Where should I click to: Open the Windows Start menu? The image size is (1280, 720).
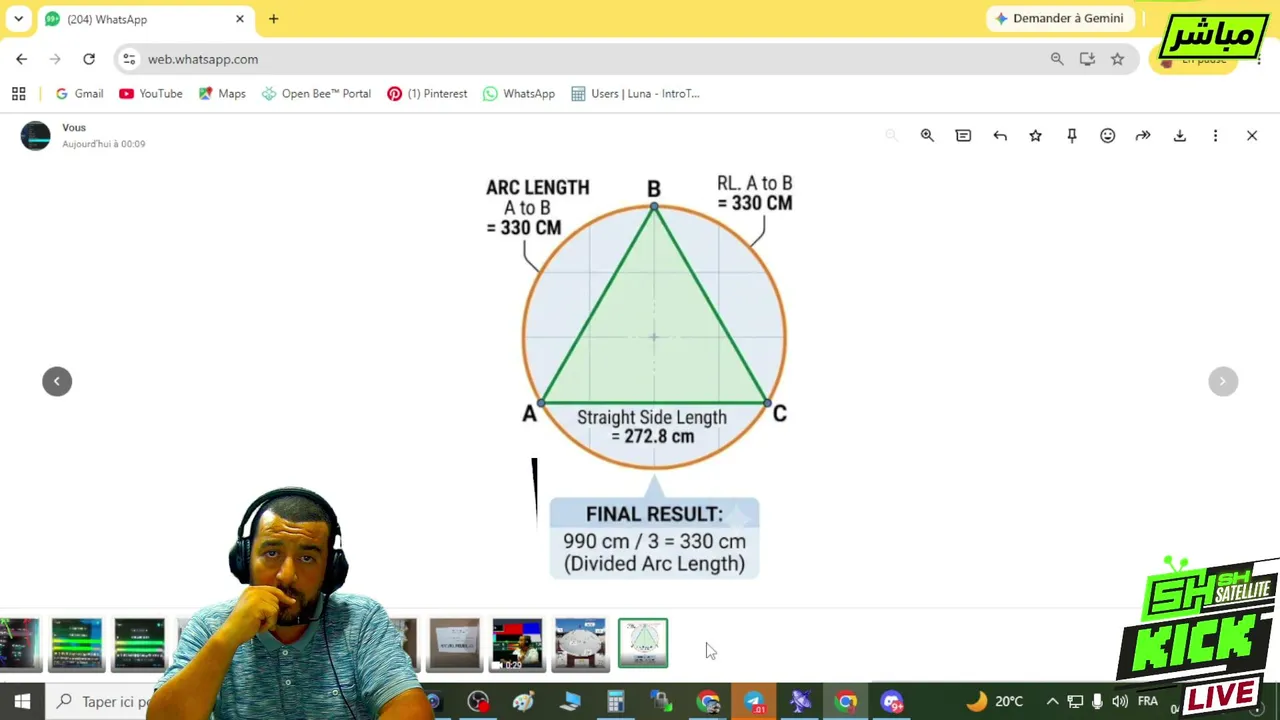pyautogui.click(x=22, y=702)
